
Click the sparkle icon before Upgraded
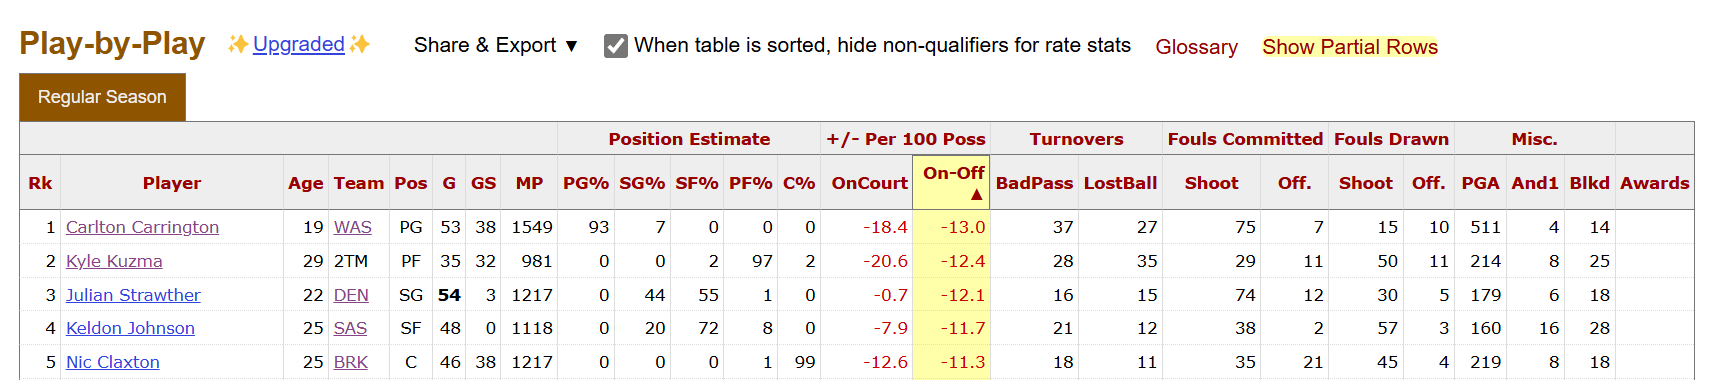tap(238, 44)
